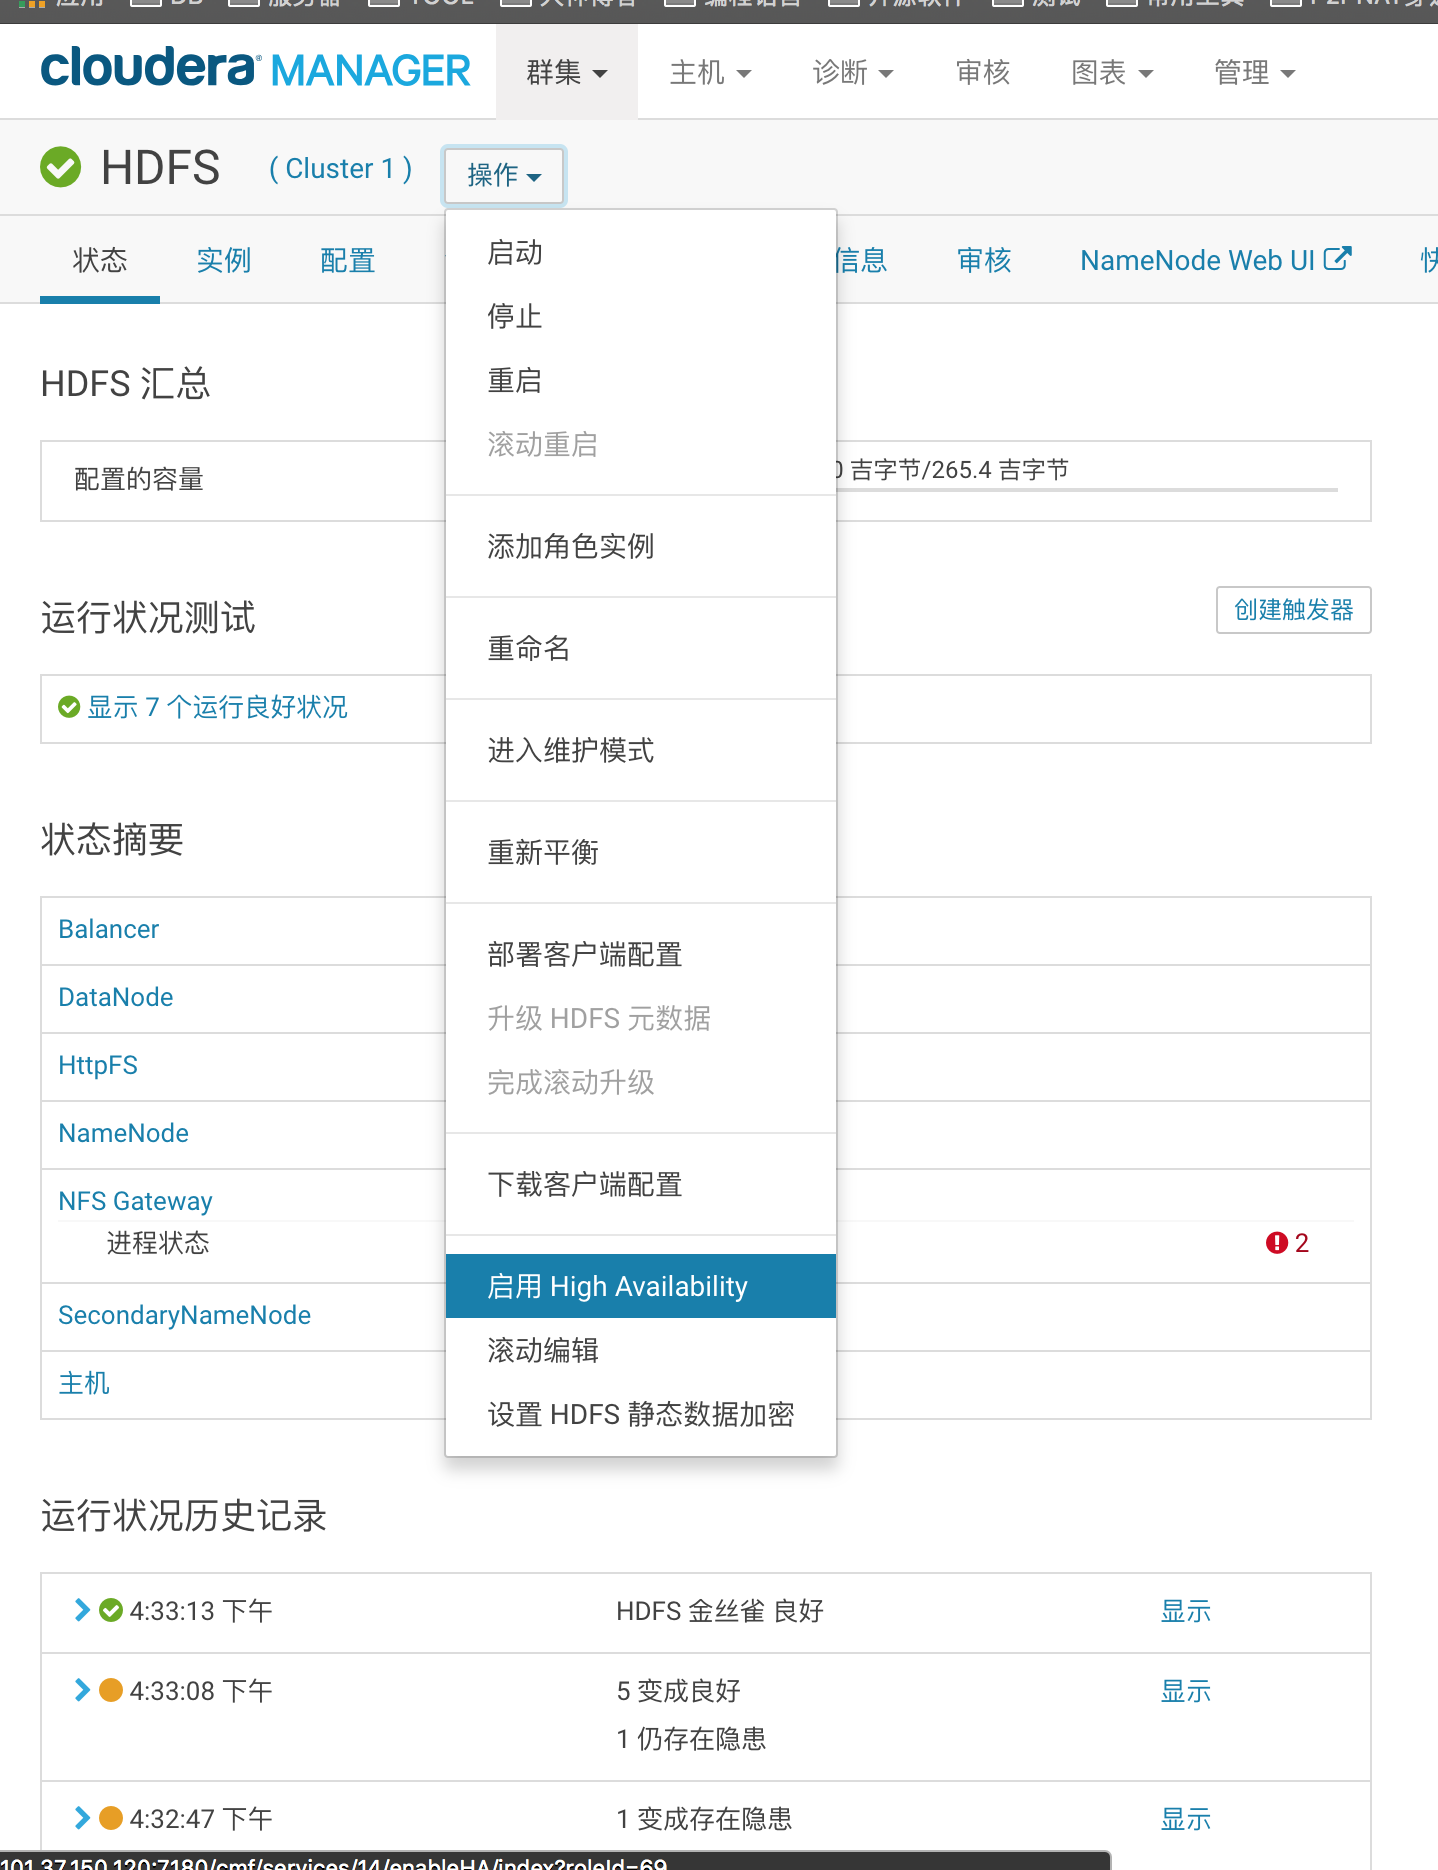Select 启动 from the actions menu
The width and height of the screenshot is (1438, 1870).
click(x=641, y=253)
